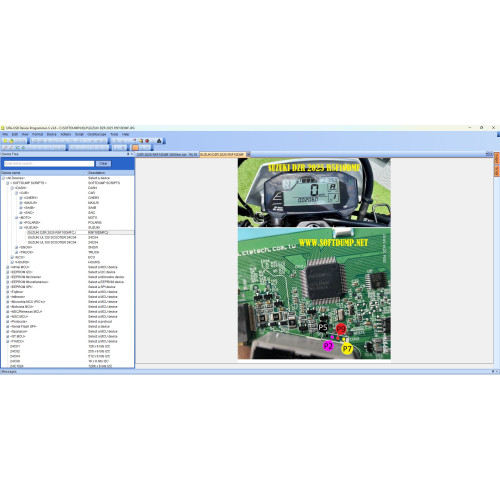Open the Device menu
The image size is (500, 500).
click(52, 134)
